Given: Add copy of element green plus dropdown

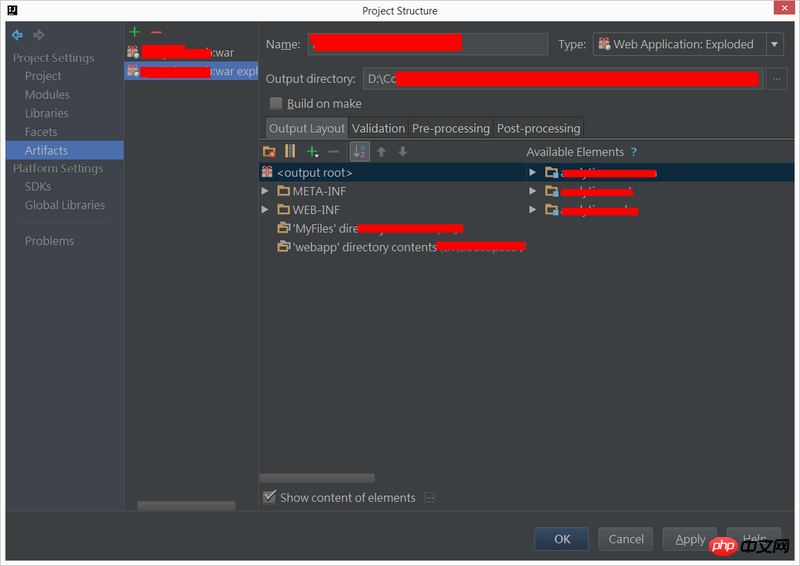Looking at the screenshot, I should [312, 152].
